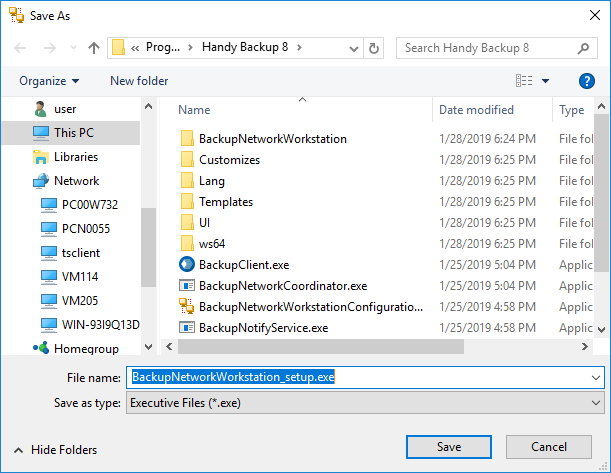Click the Back navigation arrow

click(20, 48)
